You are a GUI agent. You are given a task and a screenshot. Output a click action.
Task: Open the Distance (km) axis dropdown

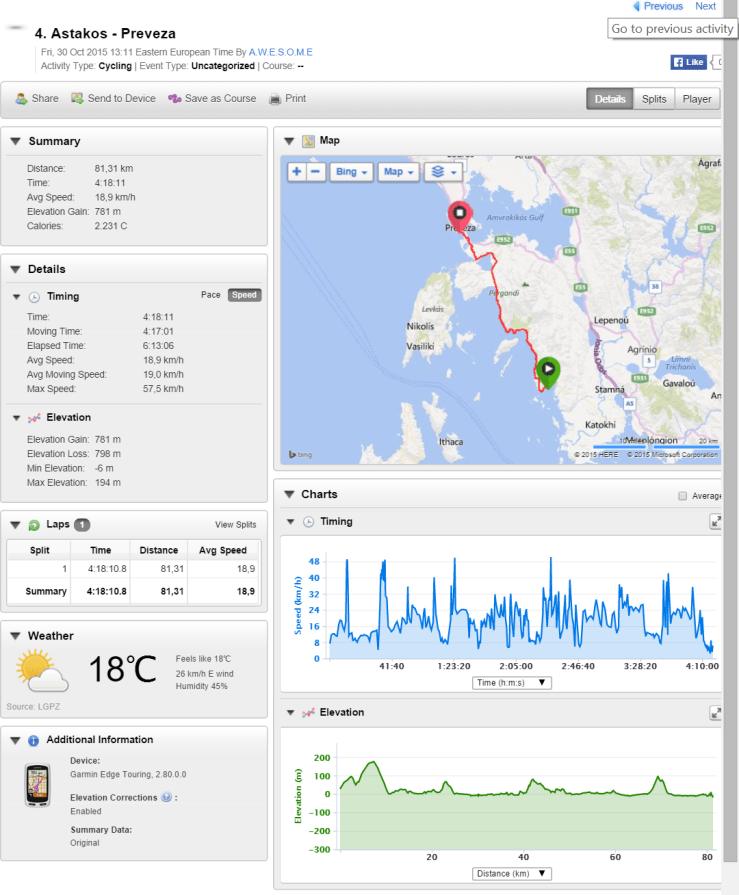pyautogui.click(x=512, y=874)
